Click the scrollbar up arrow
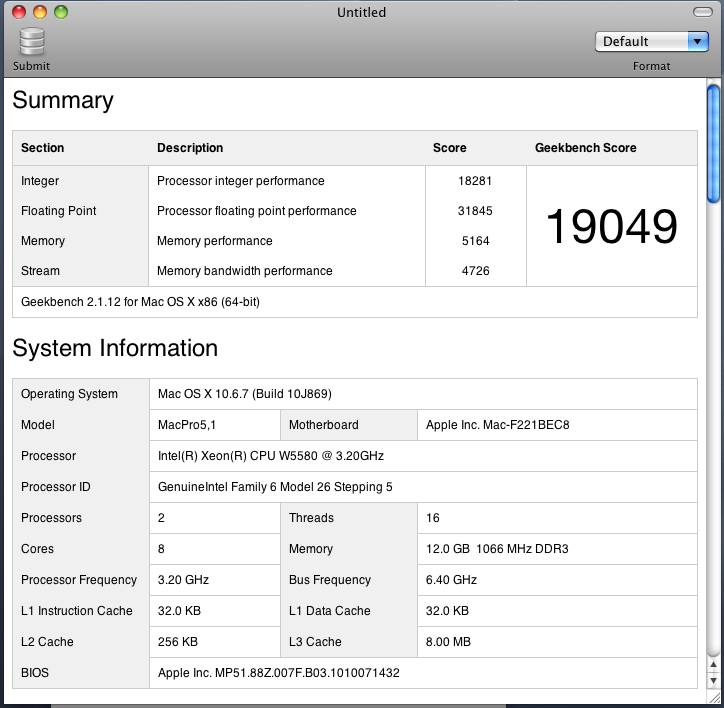This screenshot has height=708, width=724. 713,665
